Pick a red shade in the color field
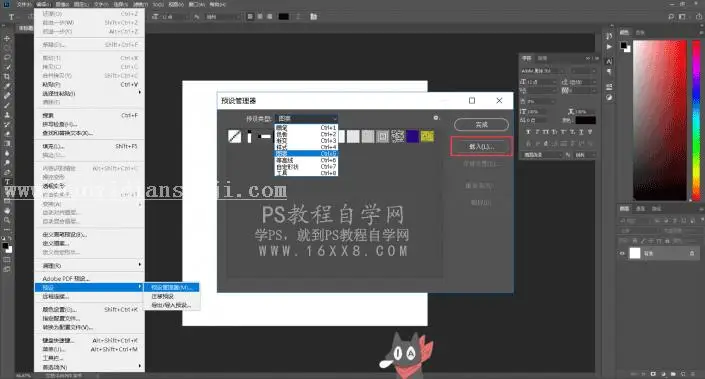Screen dimensions: 705x379 click(660, 120)
